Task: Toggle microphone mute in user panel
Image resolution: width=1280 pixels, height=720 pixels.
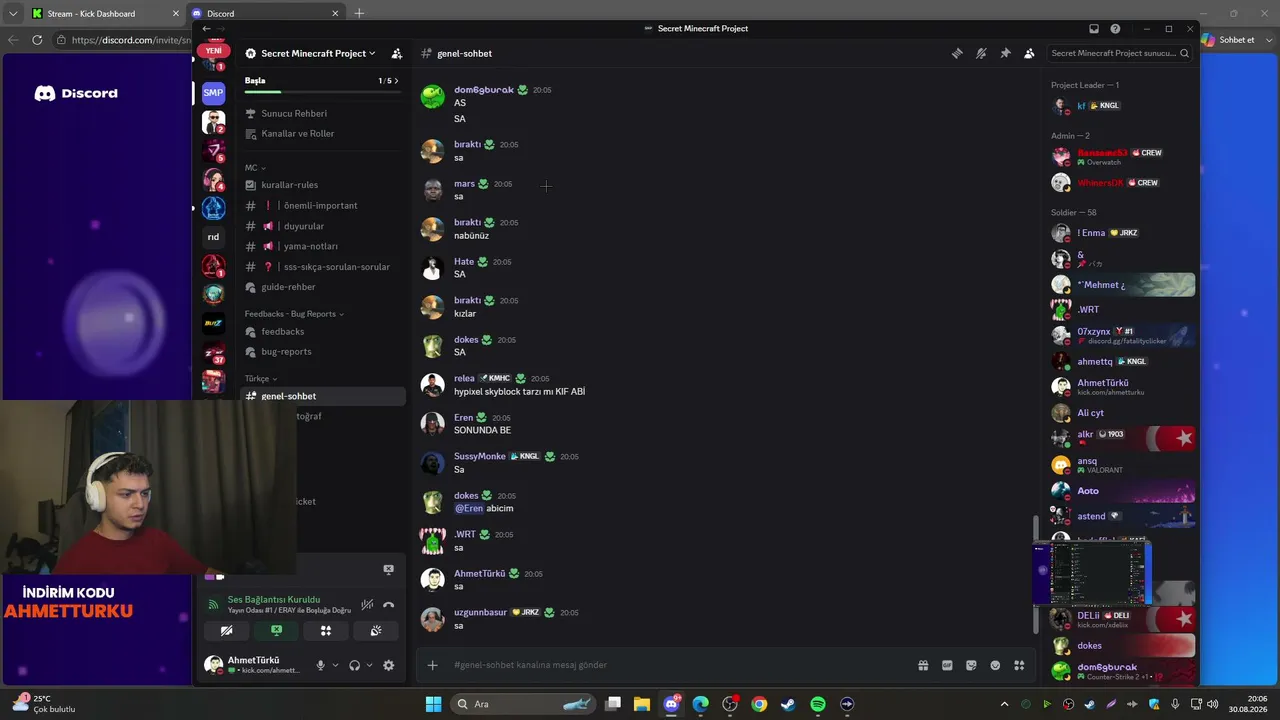Action: pos(321,665)
